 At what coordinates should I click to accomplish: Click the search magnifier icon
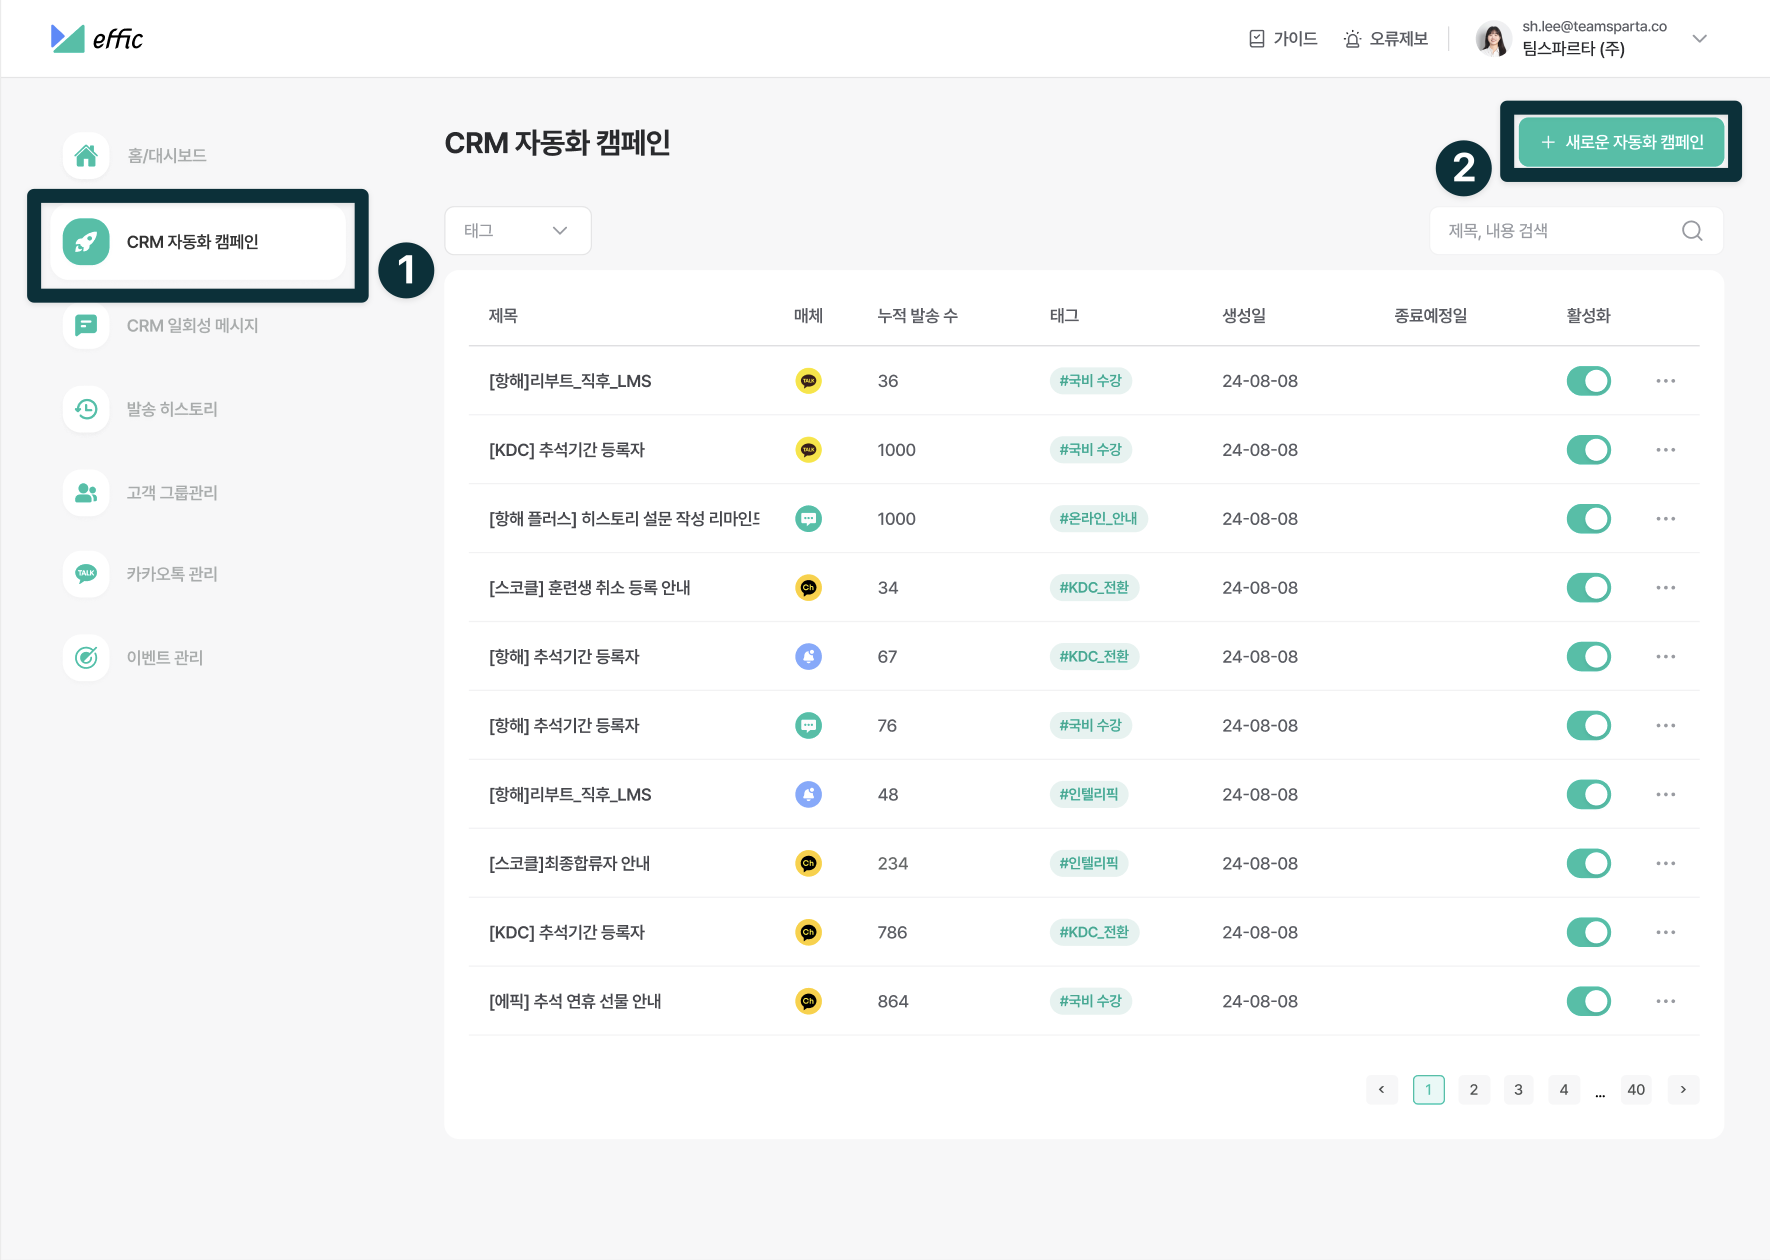tap(1692, 231)
